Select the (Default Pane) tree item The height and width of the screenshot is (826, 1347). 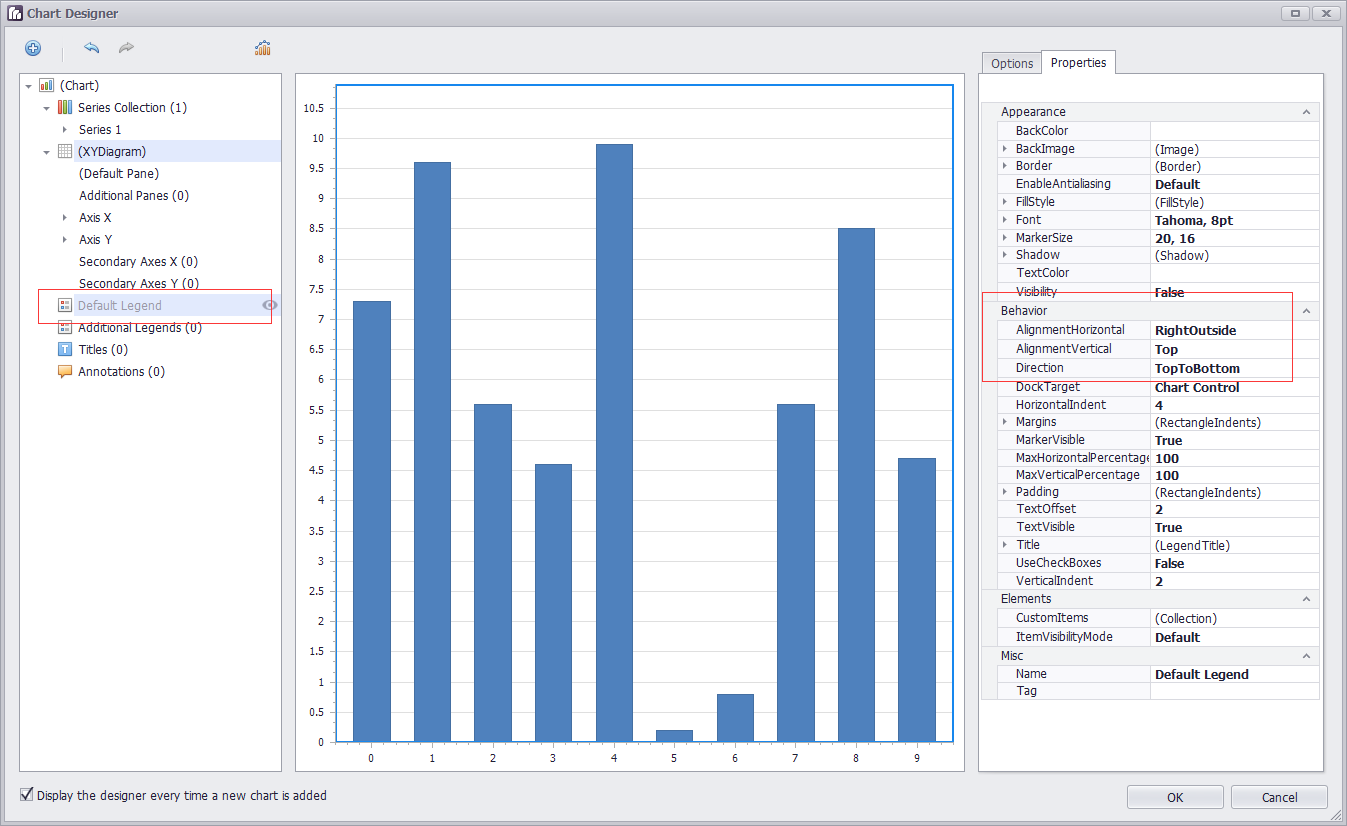click(x=119, y=174)
